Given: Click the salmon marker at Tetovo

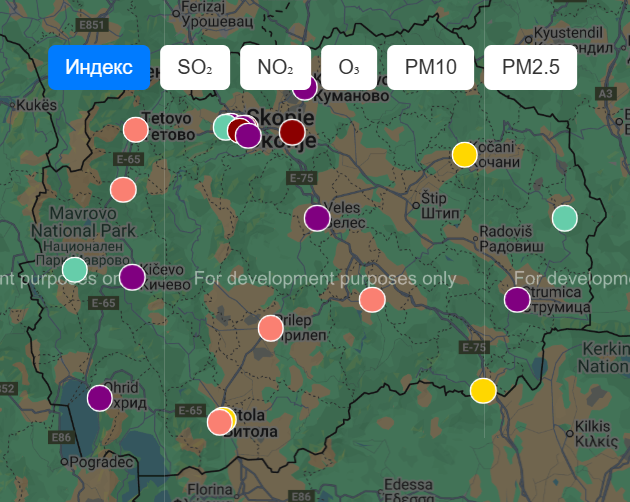Looking at the screenshot, I should [136, 129].
